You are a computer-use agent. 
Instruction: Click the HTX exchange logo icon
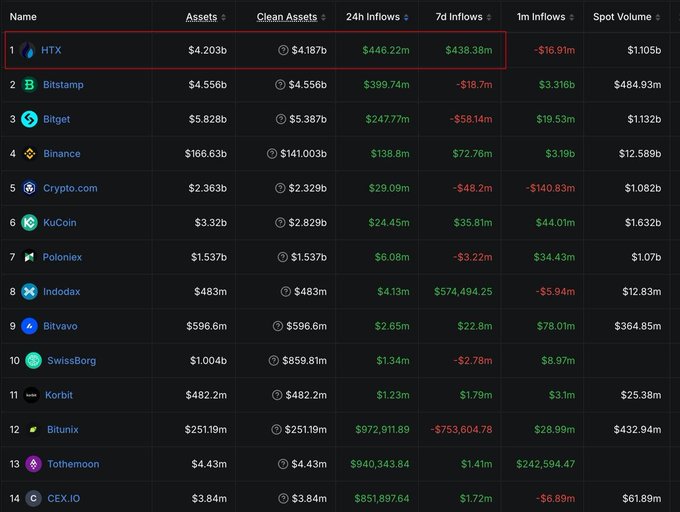coord(28,50)
